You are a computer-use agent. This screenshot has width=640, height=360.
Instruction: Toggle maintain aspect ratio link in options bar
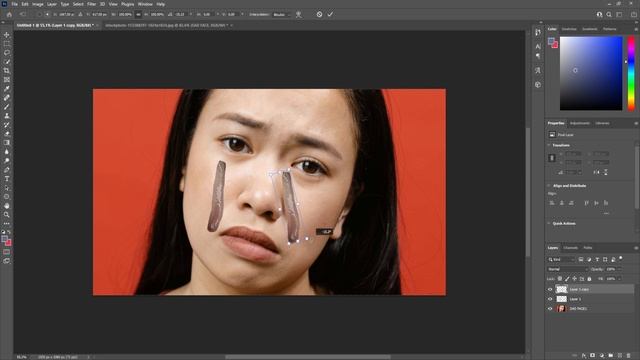pyautogui.click(x=138, y=14)
